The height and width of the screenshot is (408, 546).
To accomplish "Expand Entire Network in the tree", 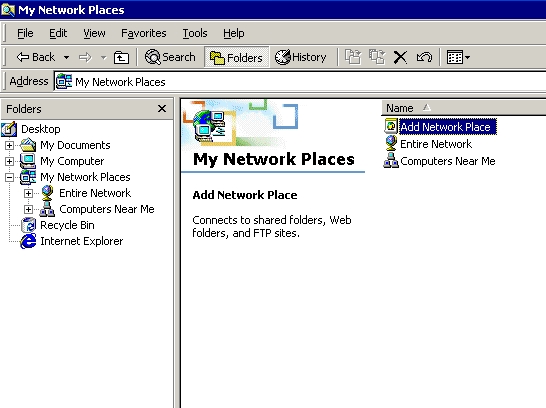I will tap(28, 193).
